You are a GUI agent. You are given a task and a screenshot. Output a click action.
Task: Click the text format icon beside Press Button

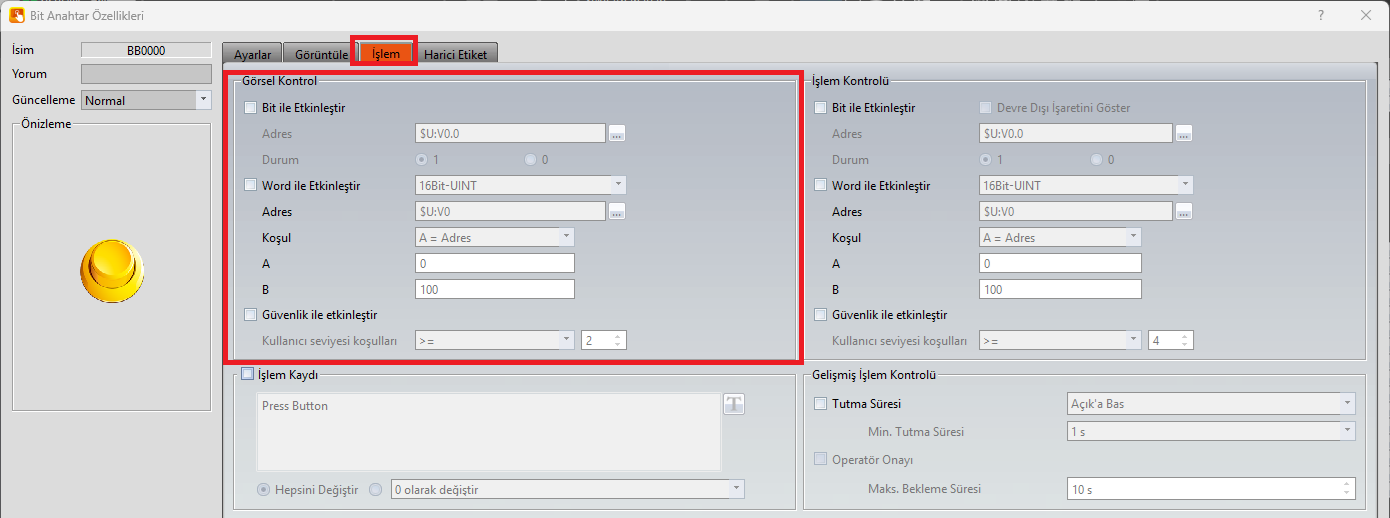point(734,404)
